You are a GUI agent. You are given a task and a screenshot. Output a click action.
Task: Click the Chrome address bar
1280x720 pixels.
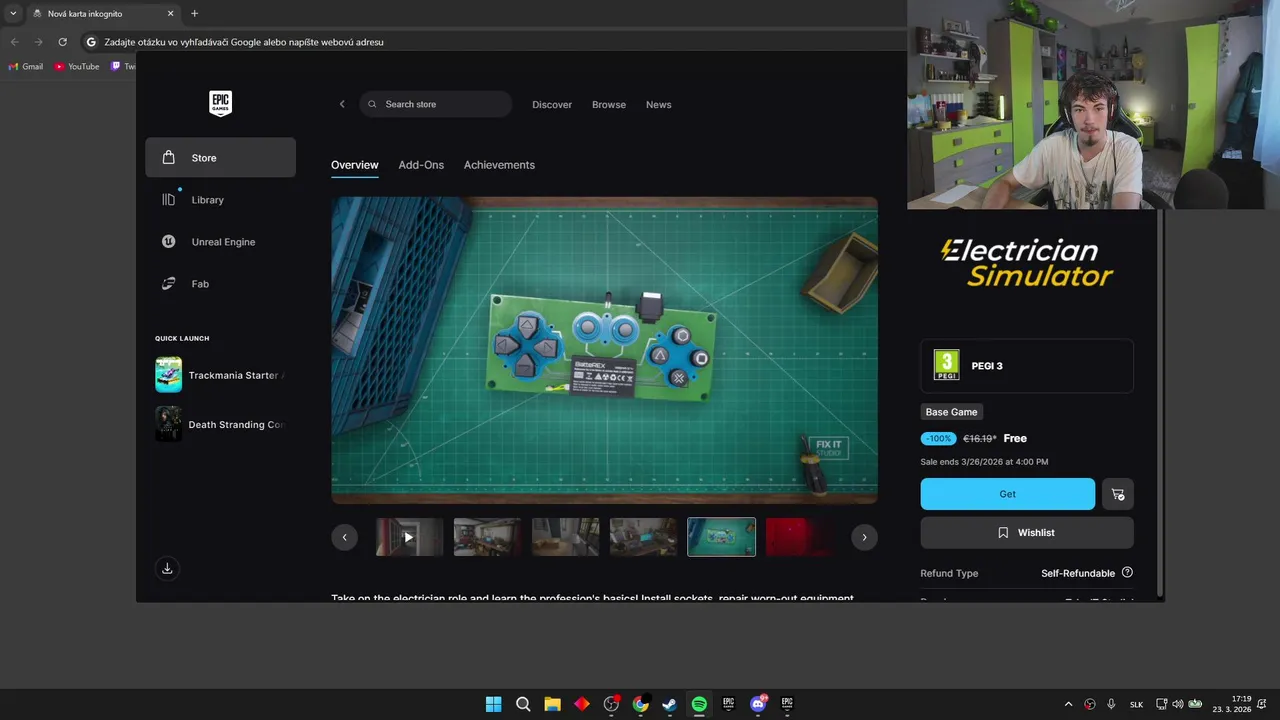coord(490,42)
